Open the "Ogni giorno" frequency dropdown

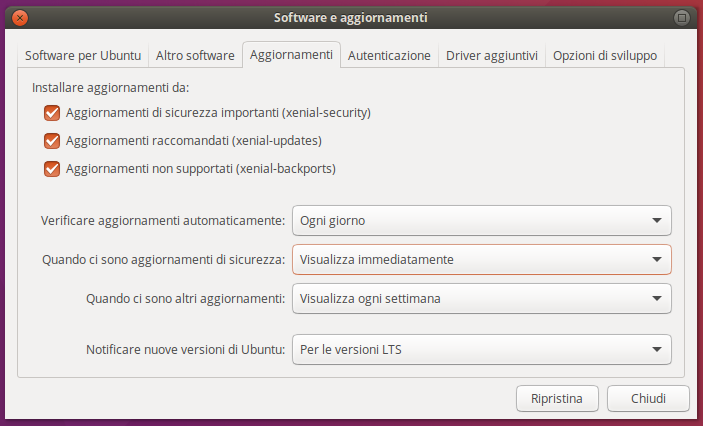point(481,220)
